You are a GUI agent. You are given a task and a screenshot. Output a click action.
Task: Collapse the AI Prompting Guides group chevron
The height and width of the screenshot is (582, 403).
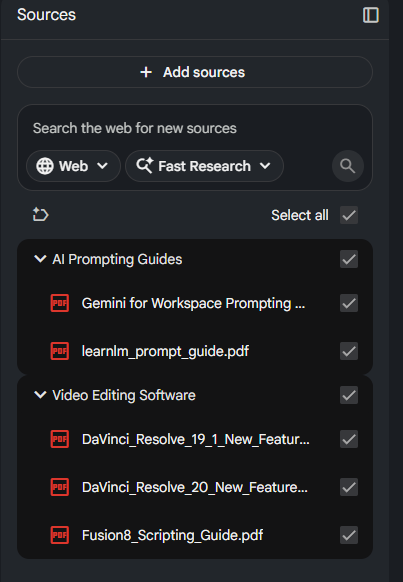coord(40,259)
